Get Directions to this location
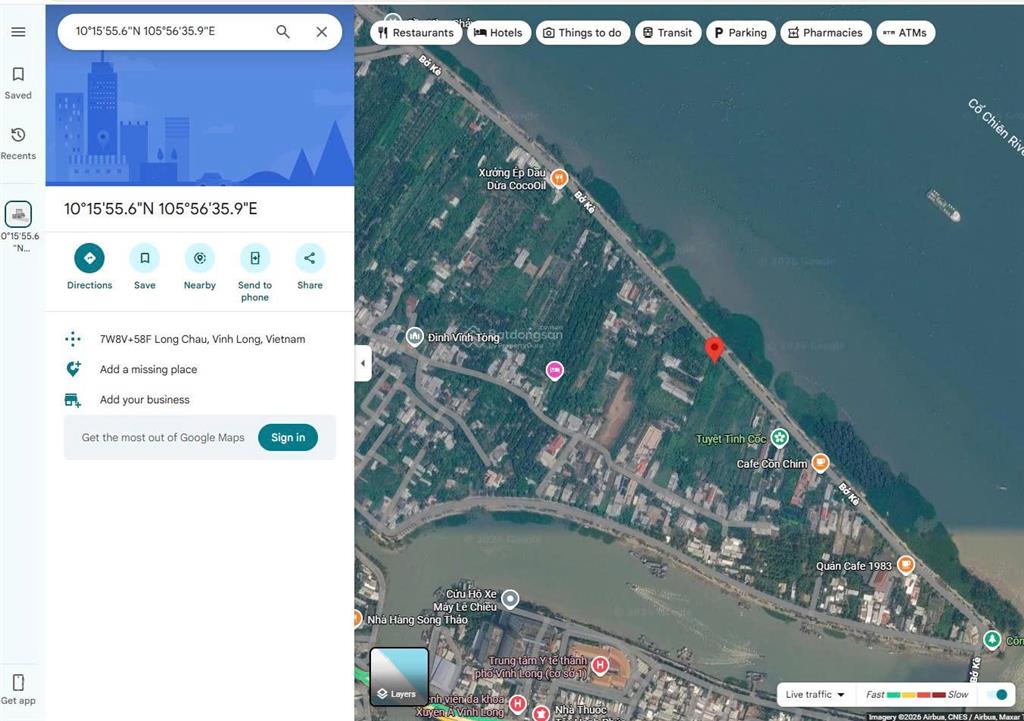Screen dimensions: 1024x721 coord(89,266)
